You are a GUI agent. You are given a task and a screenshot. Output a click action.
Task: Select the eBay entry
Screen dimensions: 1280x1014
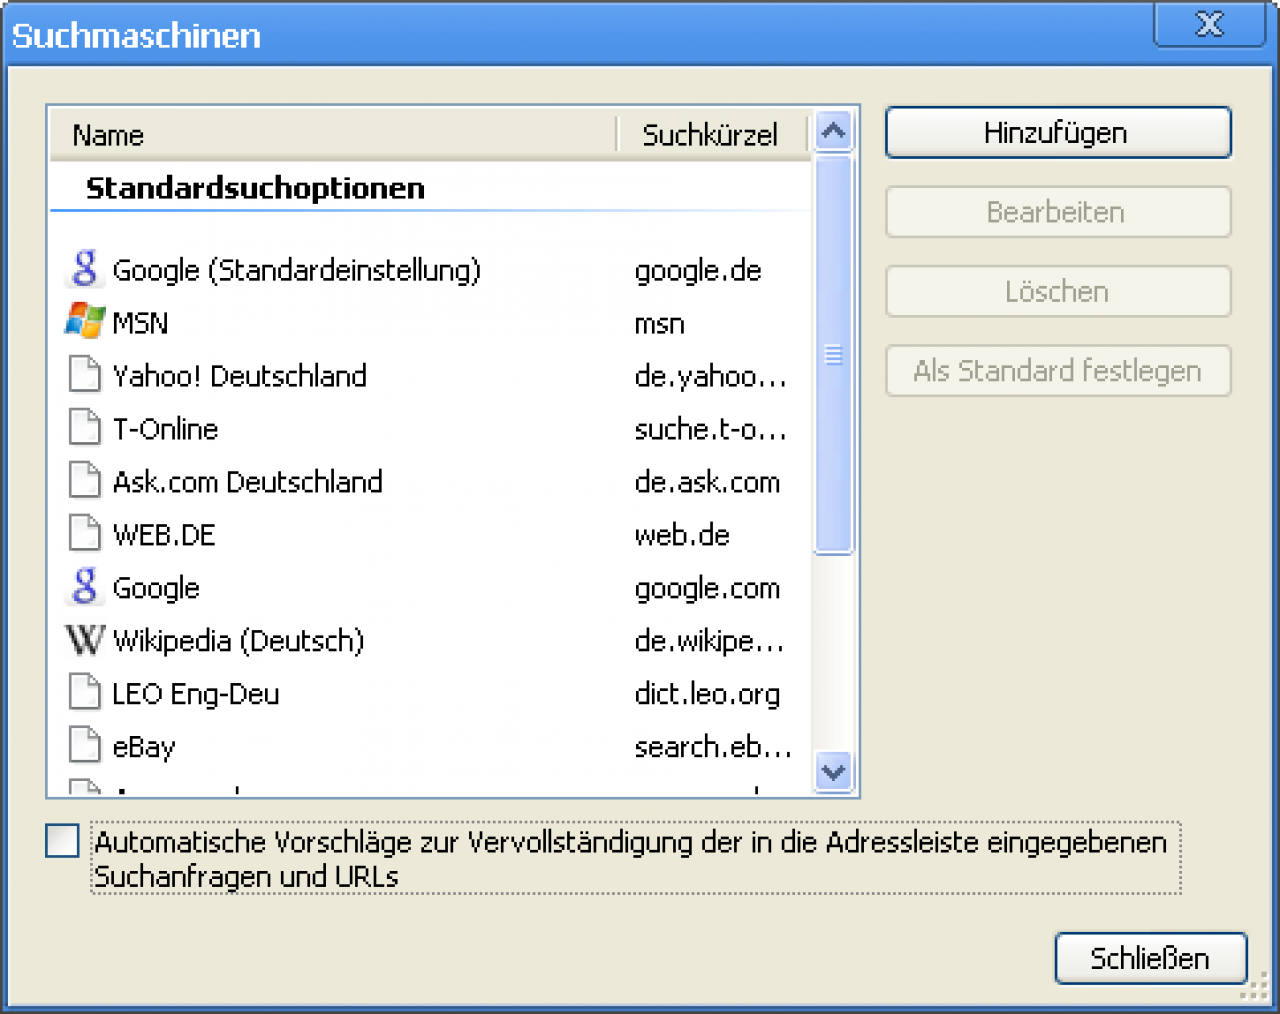(431, 747)
